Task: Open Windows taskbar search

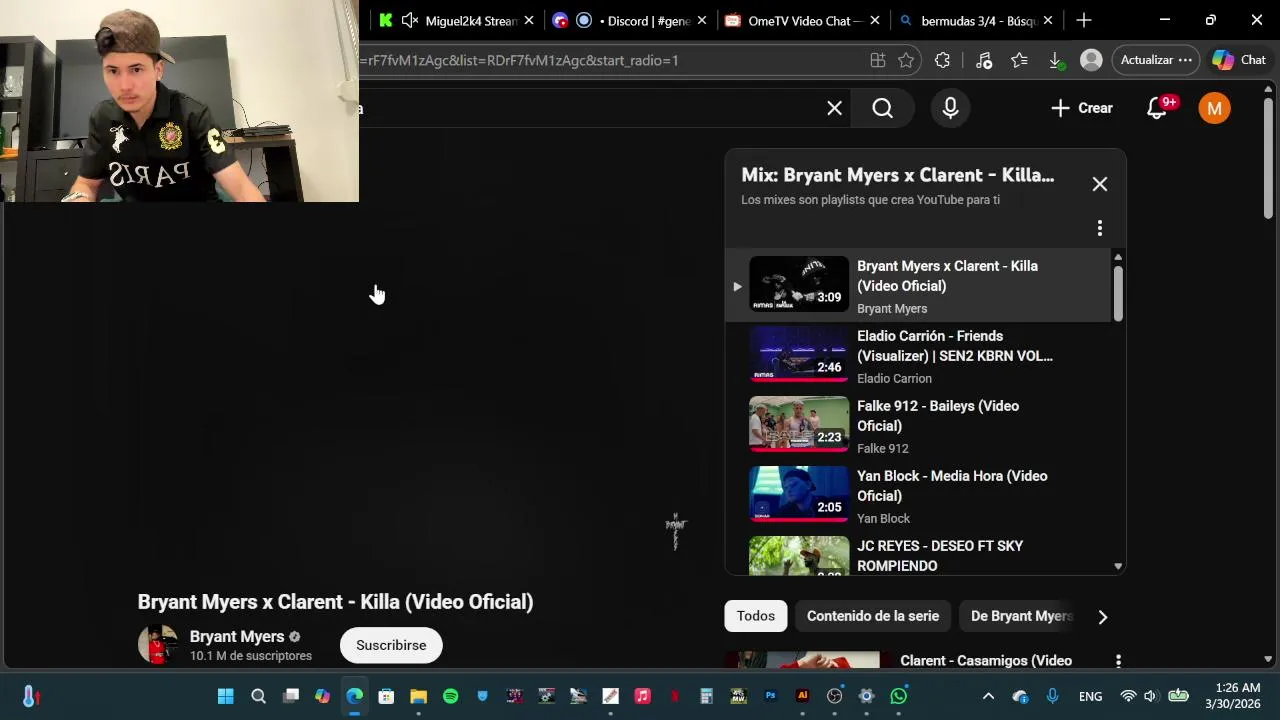Action: coord(258,696)
